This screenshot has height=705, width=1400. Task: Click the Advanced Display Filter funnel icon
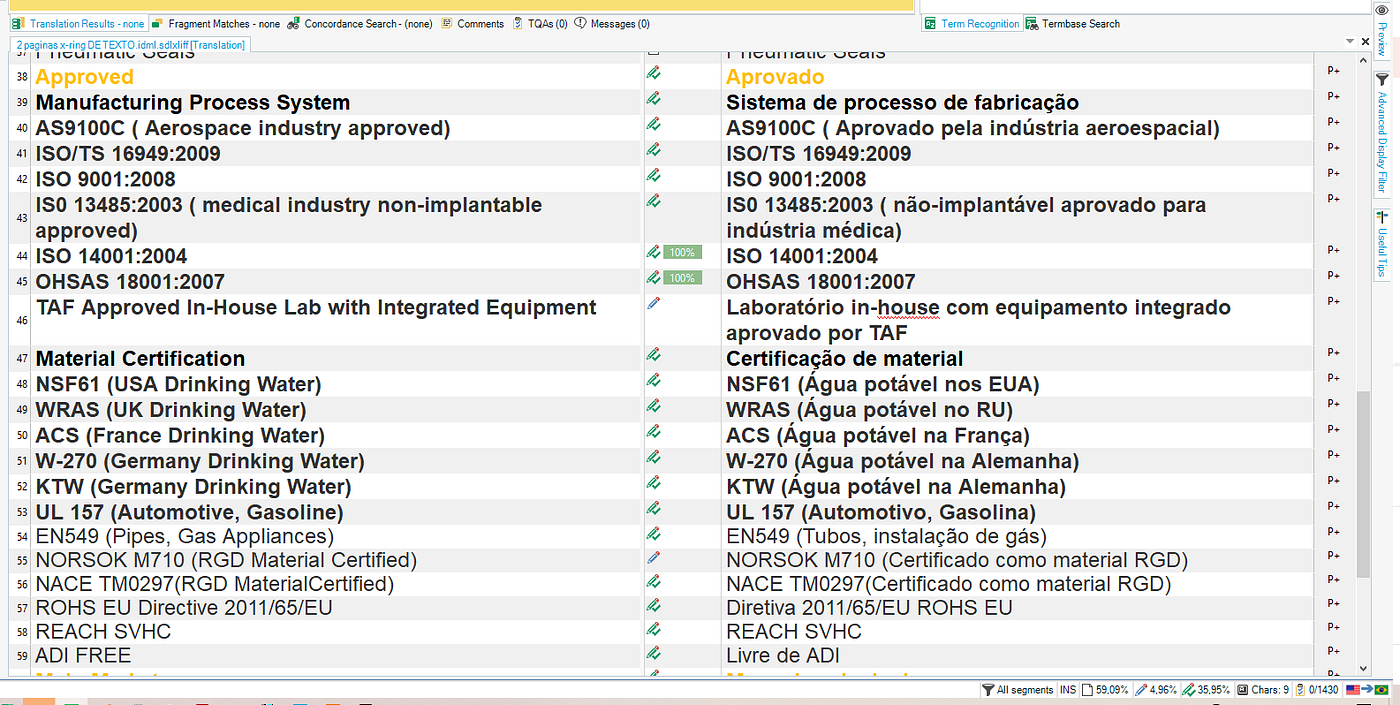tap(1382, 79)
